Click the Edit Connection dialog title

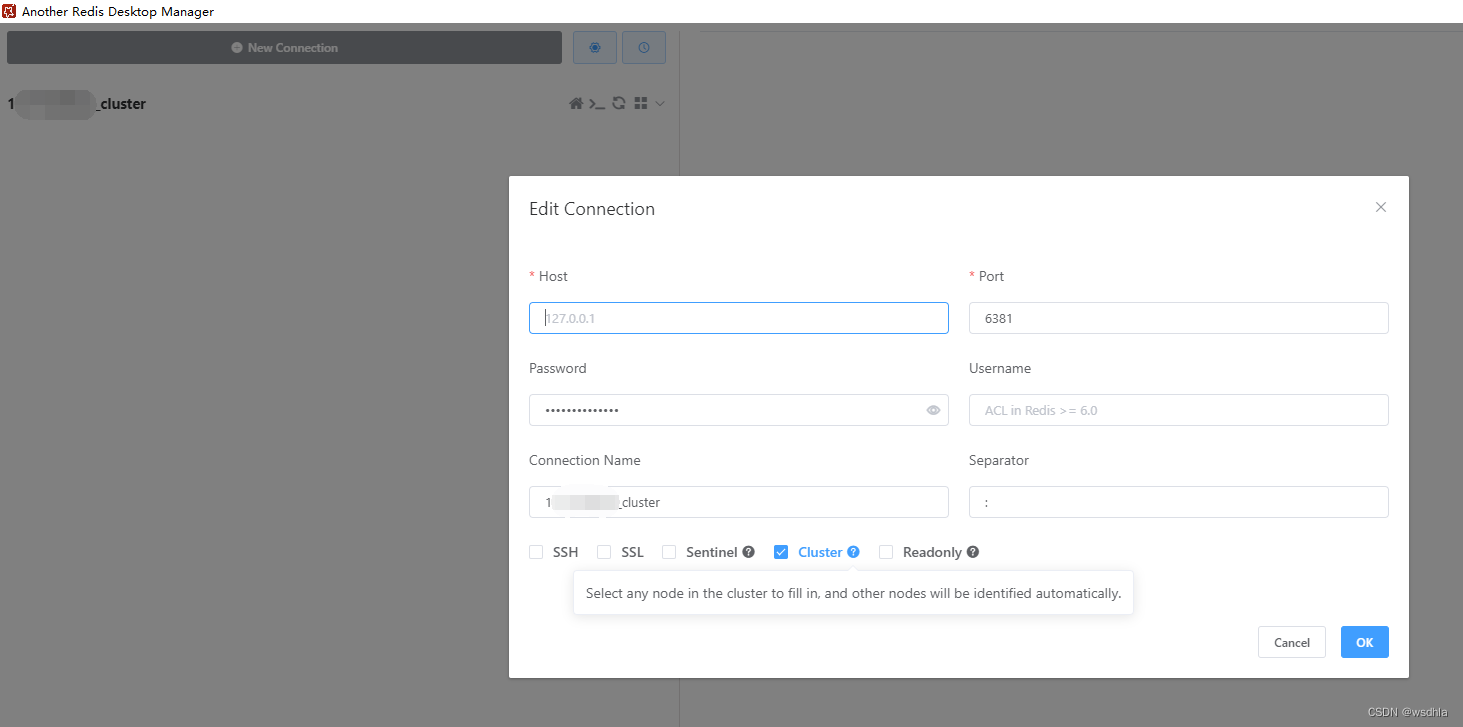coord(592,209)
